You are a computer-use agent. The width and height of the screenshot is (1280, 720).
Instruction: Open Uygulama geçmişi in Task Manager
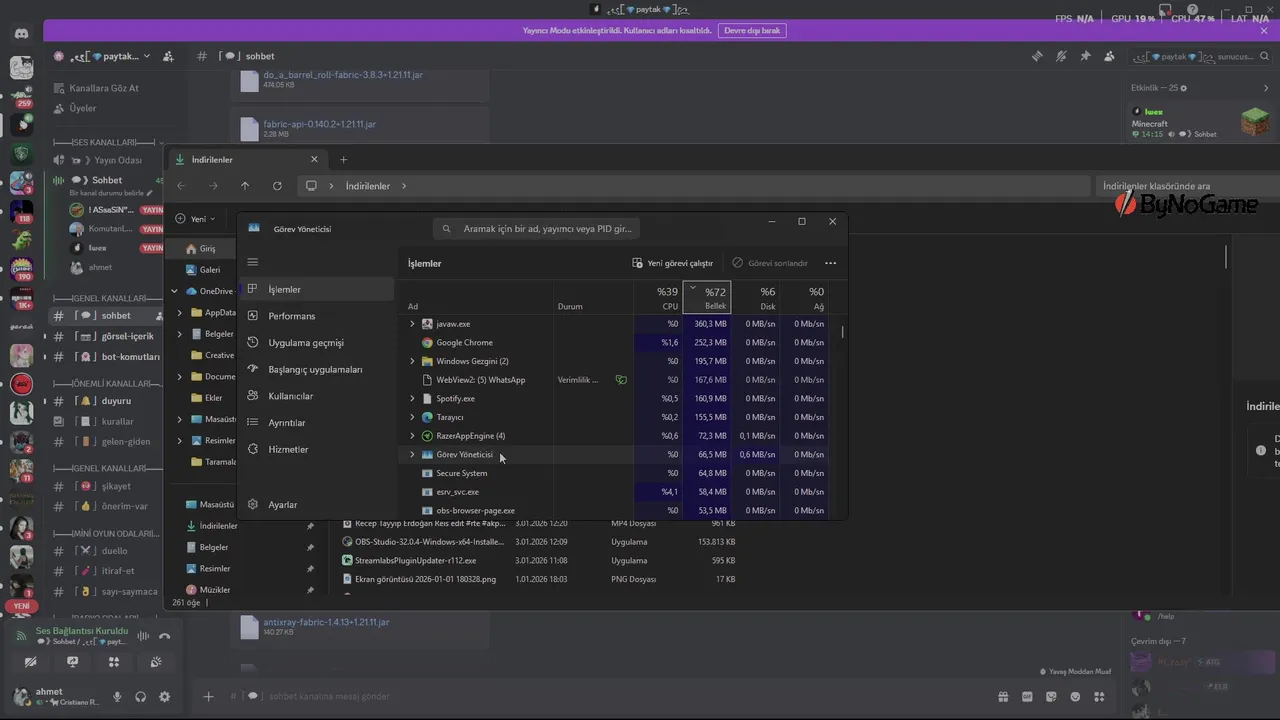(316, 343)
